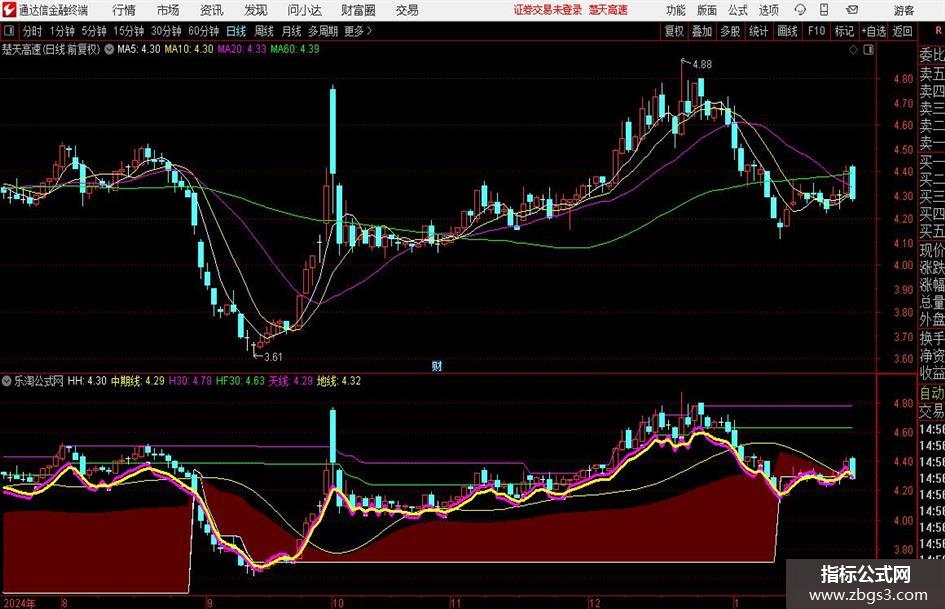Open the 资讯 menu
The width and height of the screenshot is (945, 609).
[x=212, y=10]
